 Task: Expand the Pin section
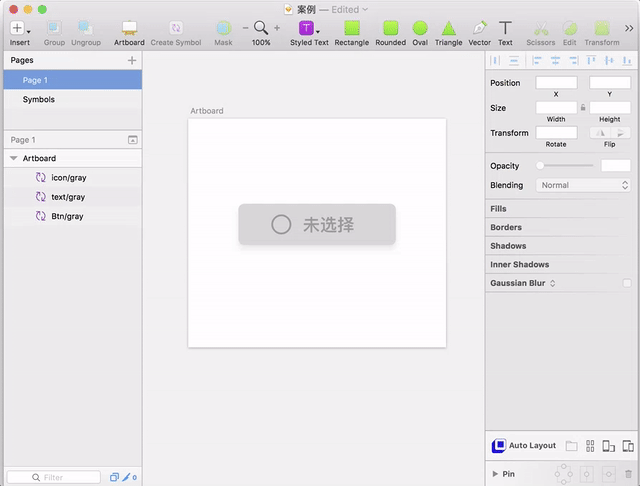coord(495,474)
